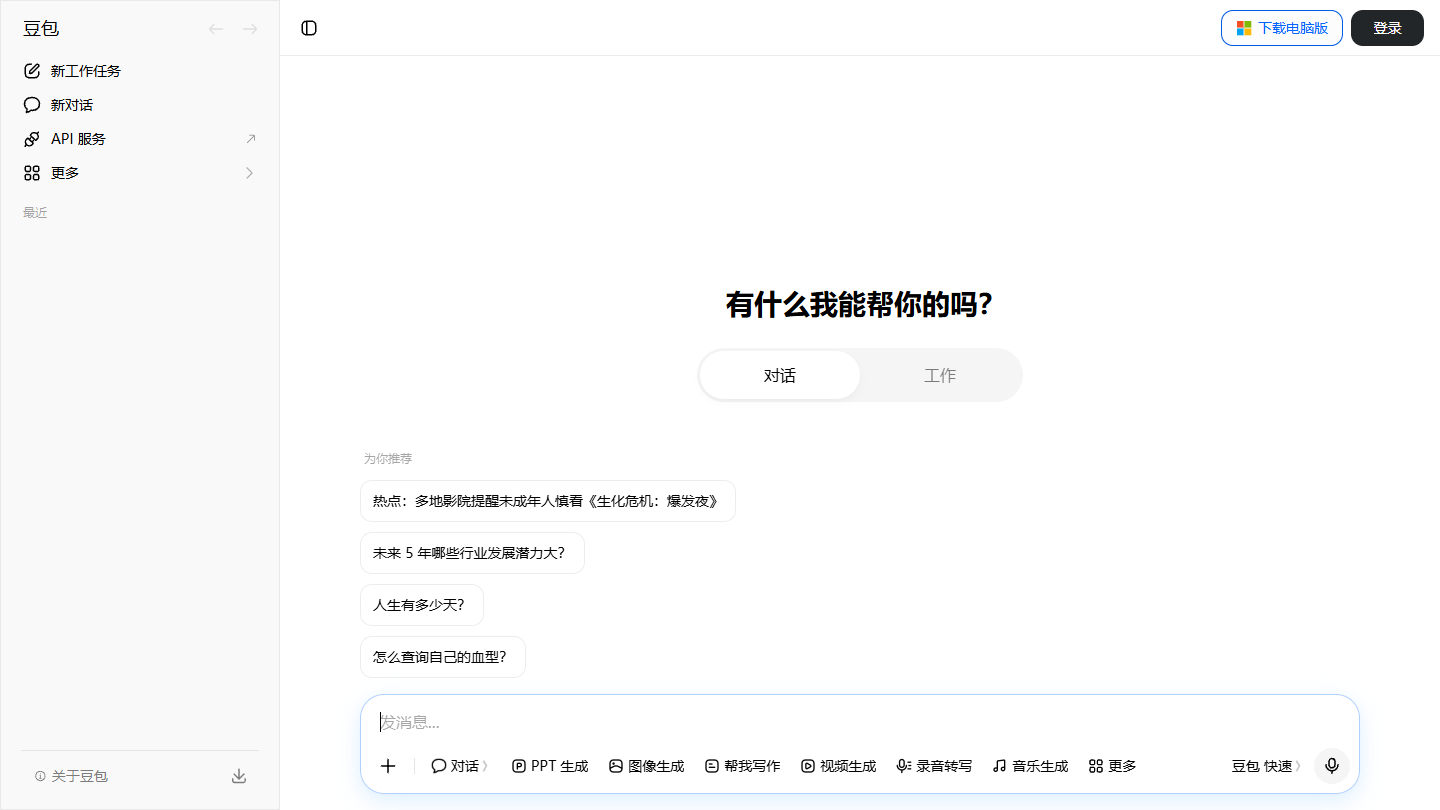Click the plus attachment icon

[x=388, y=766]
